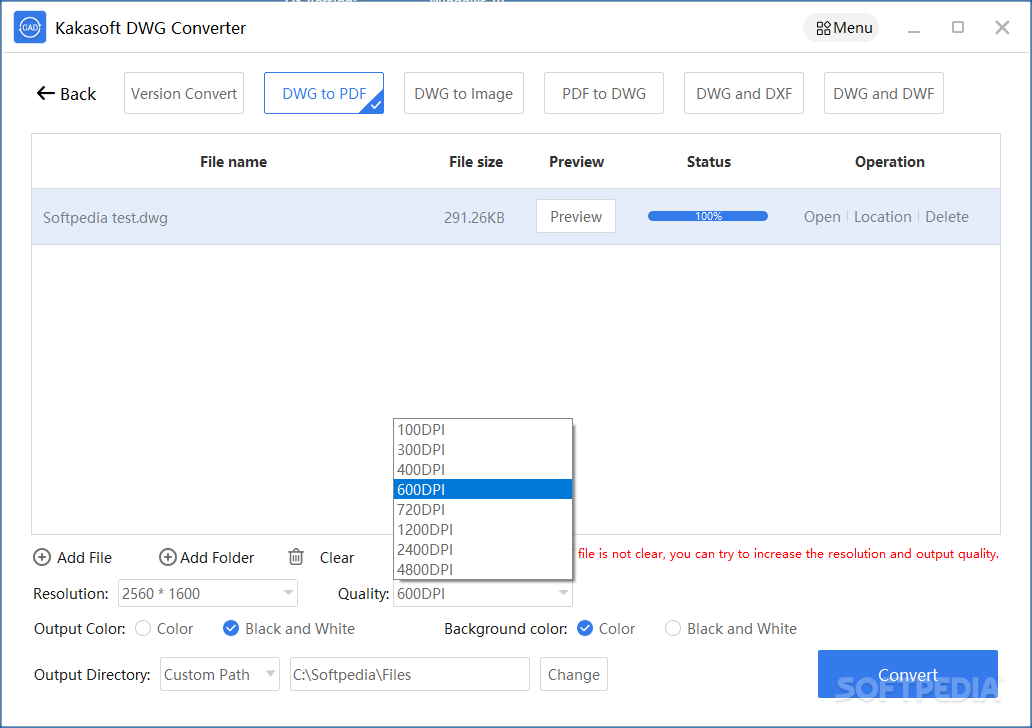Click the C:\Softpedia\Files path field
The height and width of the screenshot is (728, 1032).
click(409, 675)
